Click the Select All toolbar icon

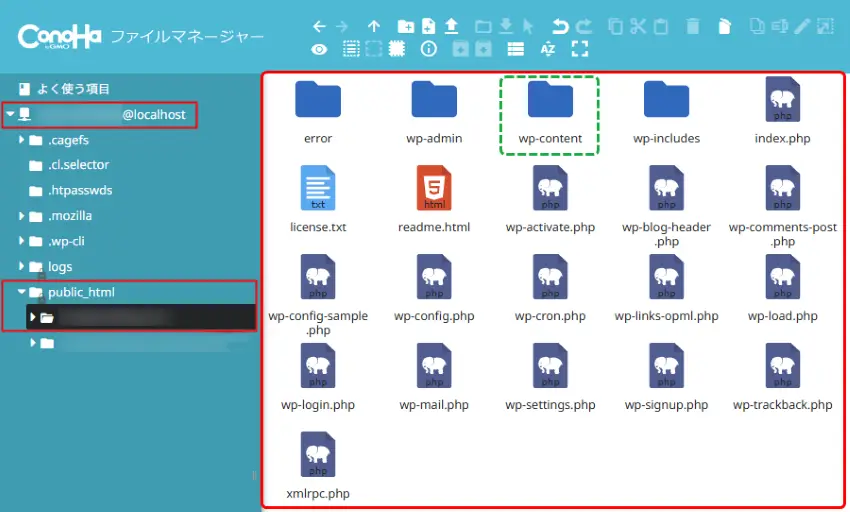[350, 49]
